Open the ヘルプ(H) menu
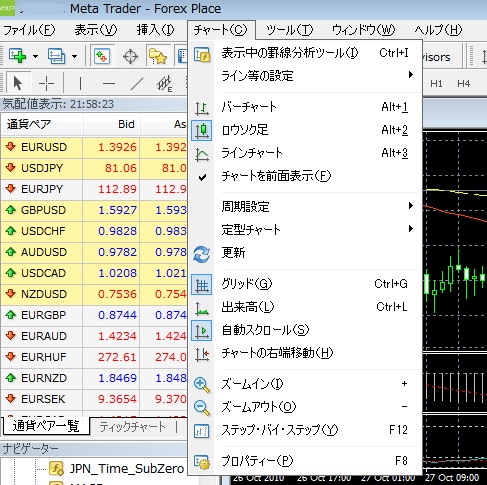This screenshot has width=487, height=485. click(438, 30)
